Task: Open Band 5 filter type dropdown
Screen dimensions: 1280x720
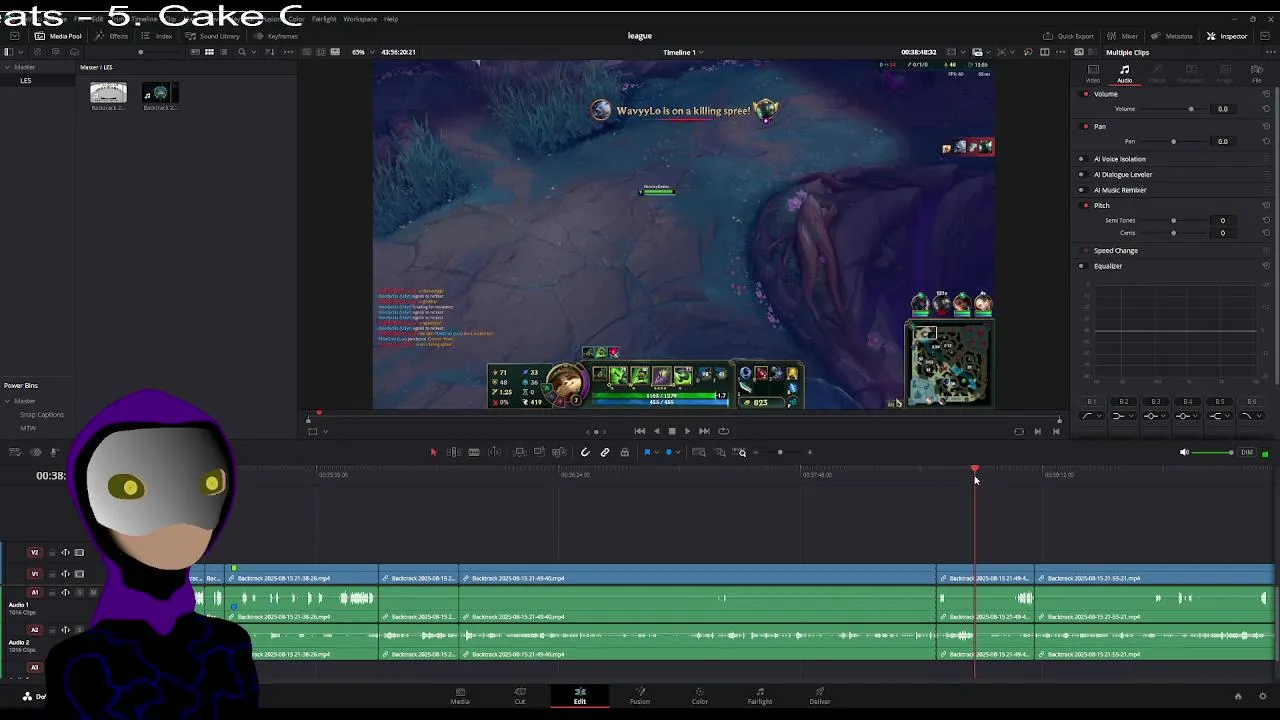Action: (x=1219, y=416)
